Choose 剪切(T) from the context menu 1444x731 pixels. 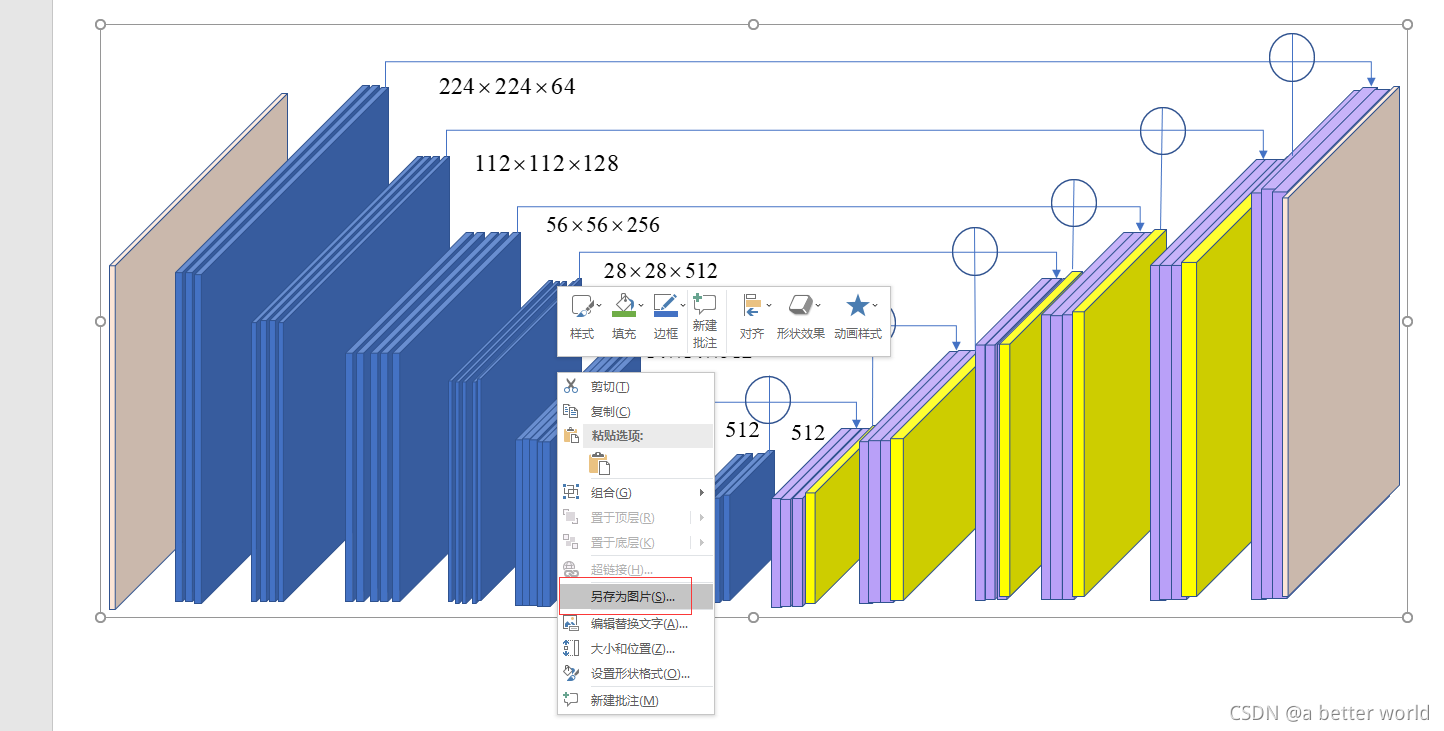point(635,387)
